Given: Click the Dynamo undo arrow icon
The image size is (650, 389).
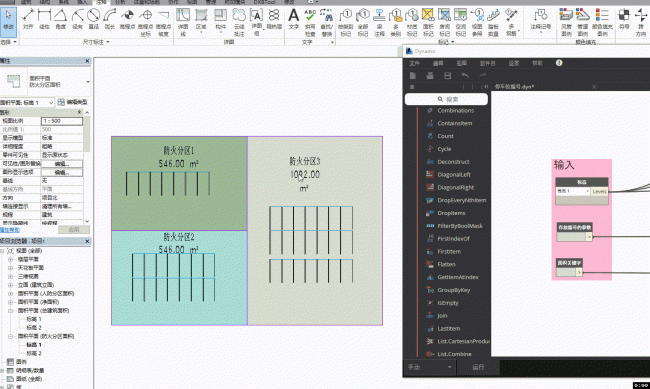Looking at the screenshot, I should (465, 75).
